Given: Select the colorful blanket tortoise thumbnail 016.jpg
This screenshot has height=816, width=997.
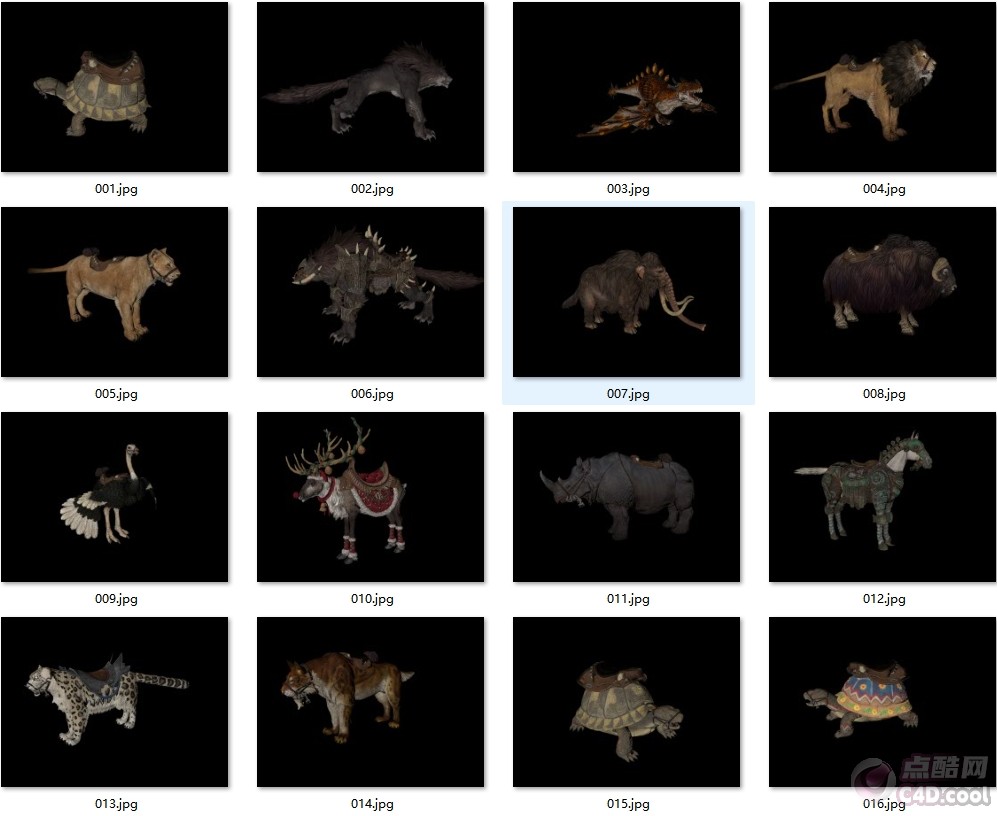Looking at the screenshot, I should 883,702.
